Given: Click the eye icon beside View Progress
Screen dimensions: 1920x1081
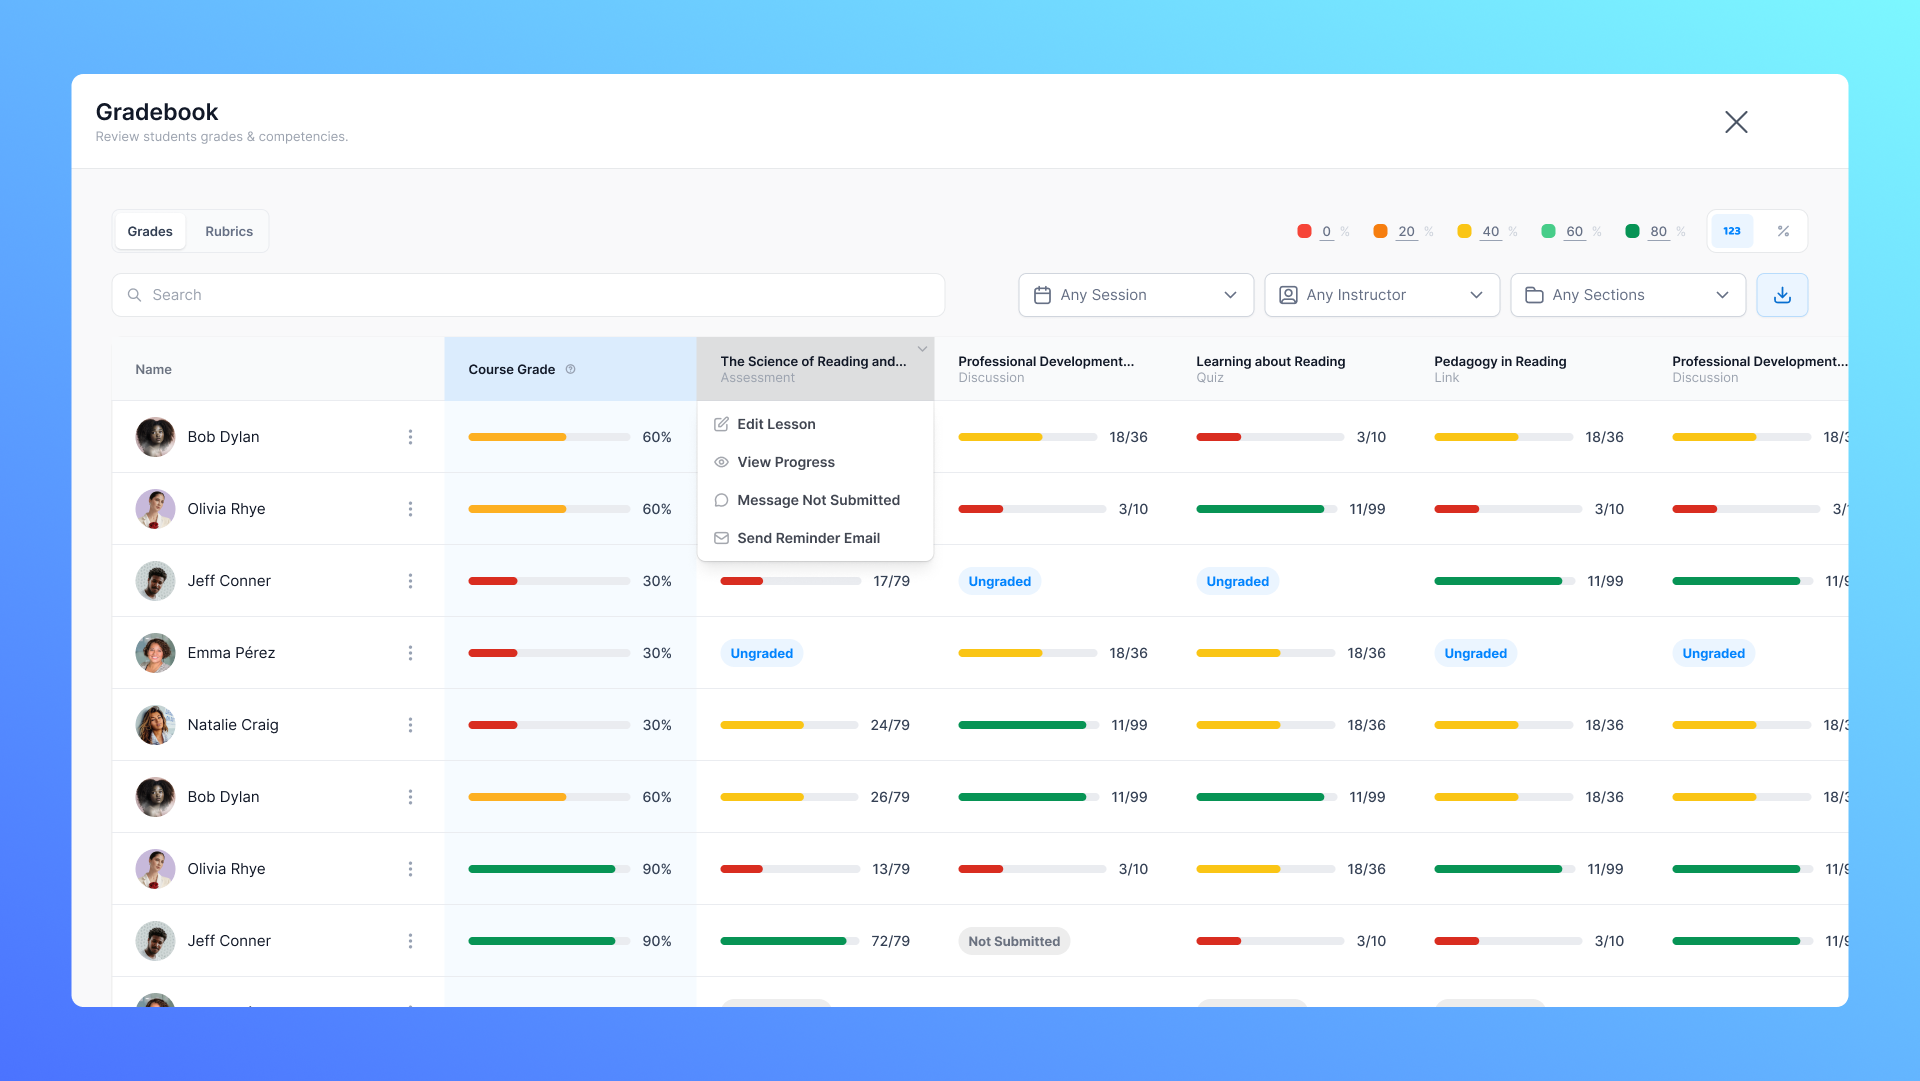Looking at the screenshot, I should click(x=721, y=462).
